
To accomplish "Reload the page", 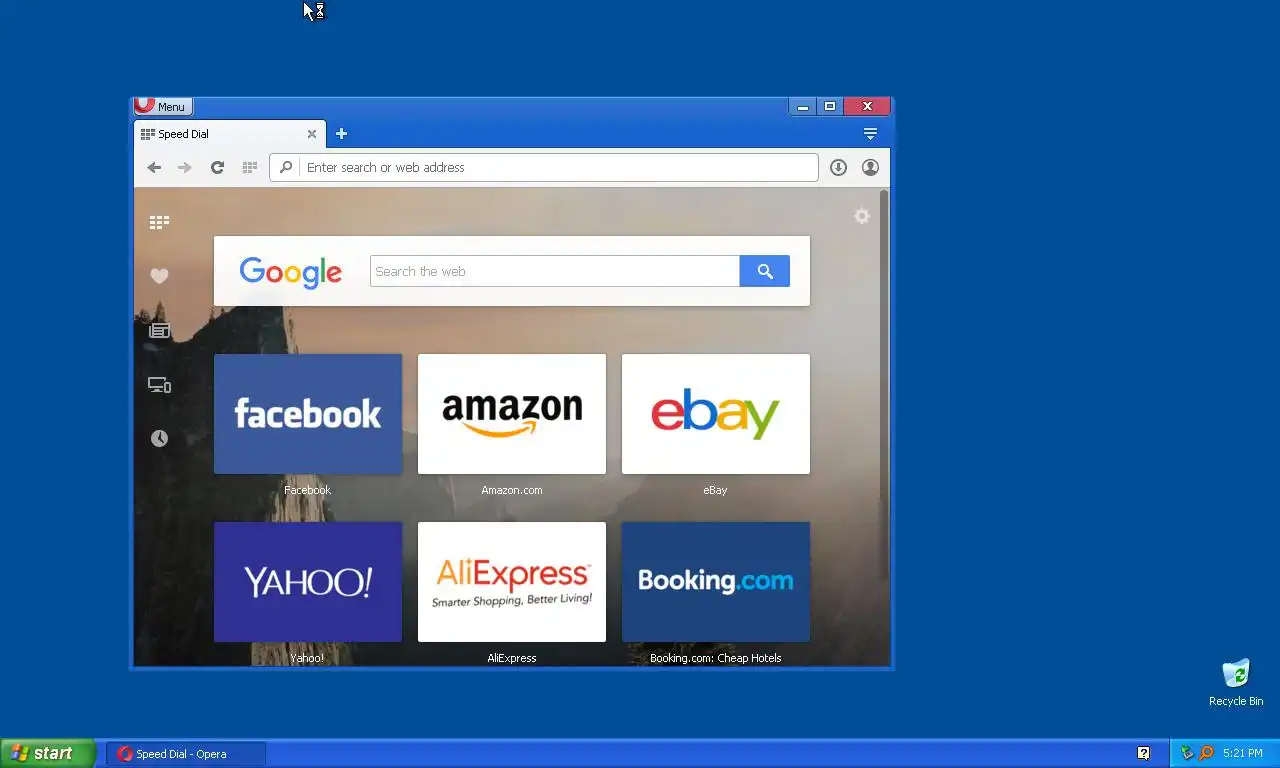I will 217,168.
